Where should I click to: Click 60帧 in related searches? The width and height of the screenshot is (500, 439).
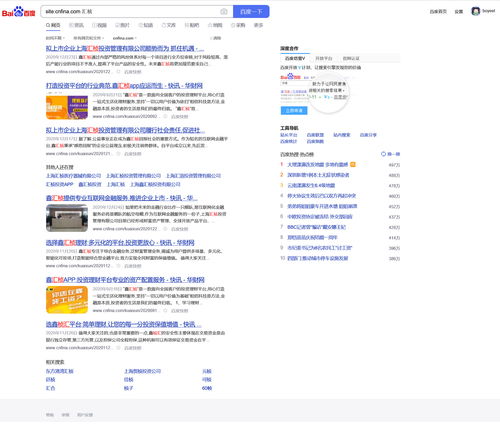point(207,388)
